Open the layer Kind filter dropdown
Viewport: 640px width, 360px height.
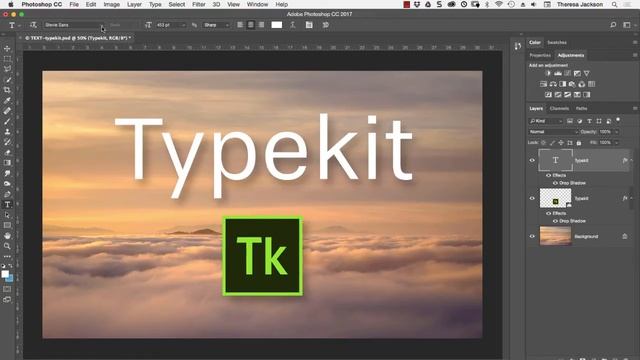point(546,121)
